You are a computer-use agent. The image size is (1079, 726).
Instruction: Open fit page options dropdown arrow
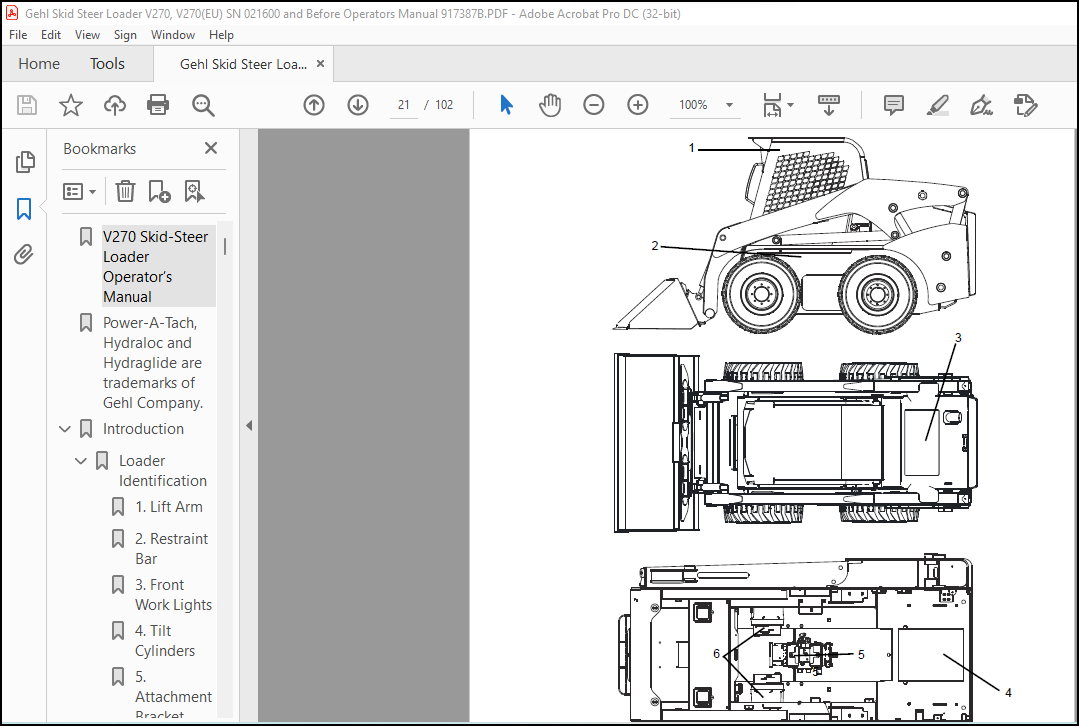790,105
